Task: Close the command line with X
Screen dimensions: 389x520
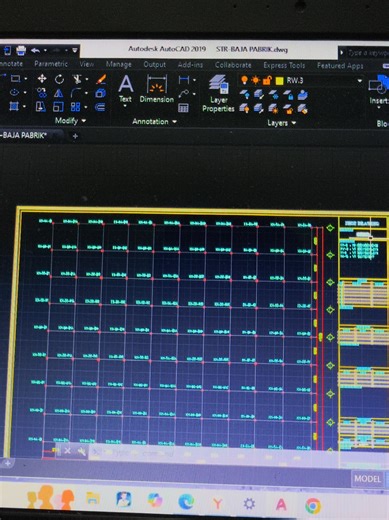Action: pyautogui.click(x=67, y=451)
